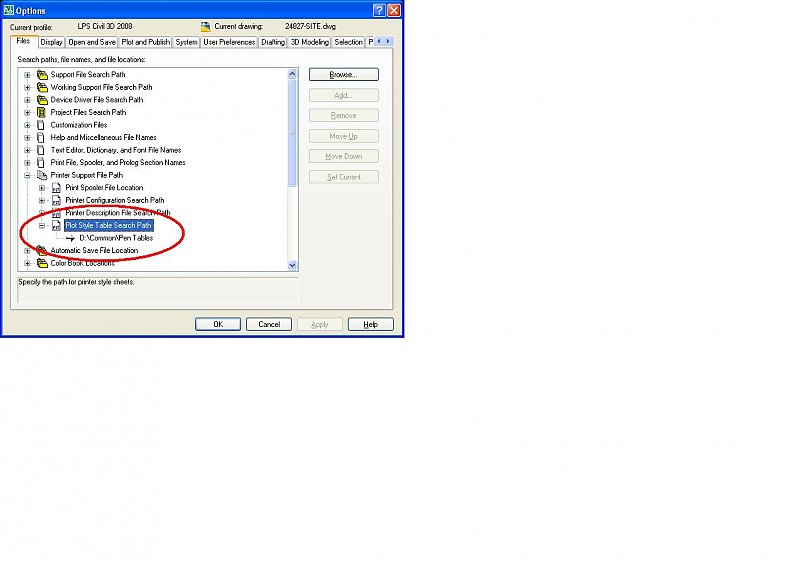Close the Options dialog
Screen dimensions: 800x565
(x=394, y=10)
